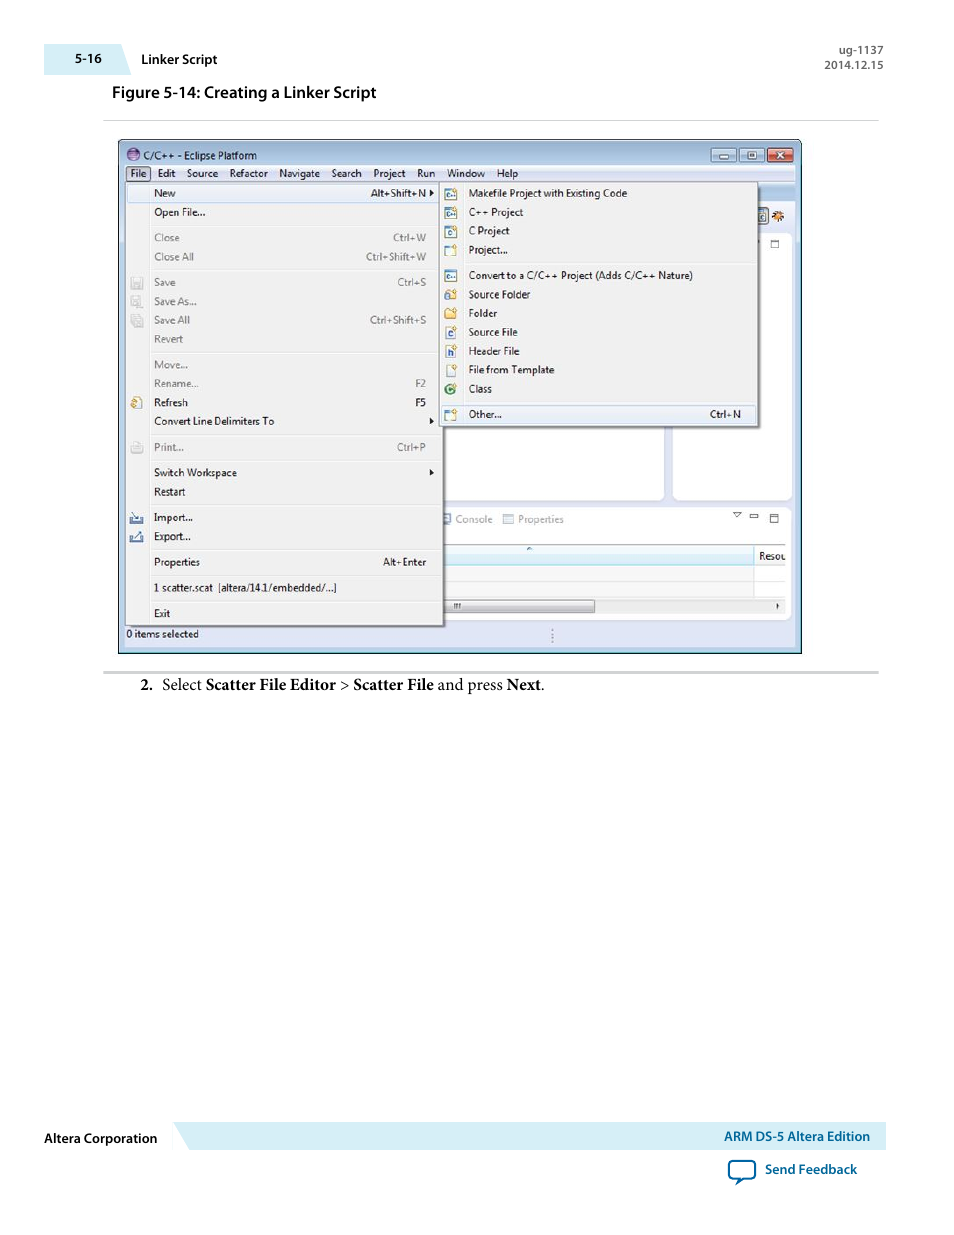
Task: Click the C Project icon
Action: click(450, 231)
